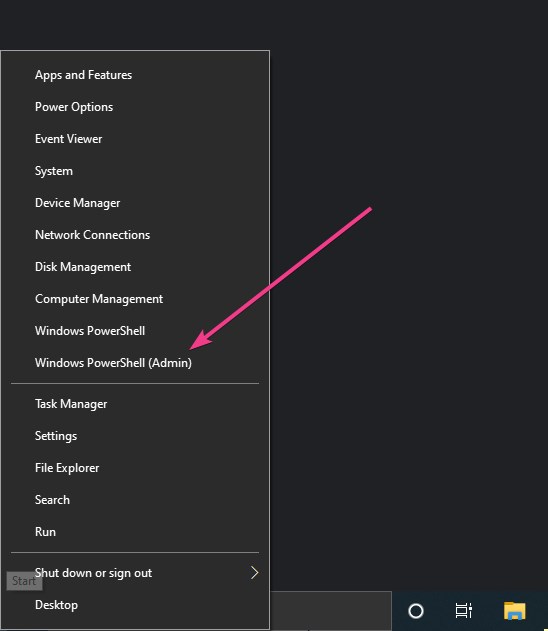This screenshot has height=631, width=548.
Task: Open Task View from the taskbar
Action: pyautogui.click(x=464, y=610)
